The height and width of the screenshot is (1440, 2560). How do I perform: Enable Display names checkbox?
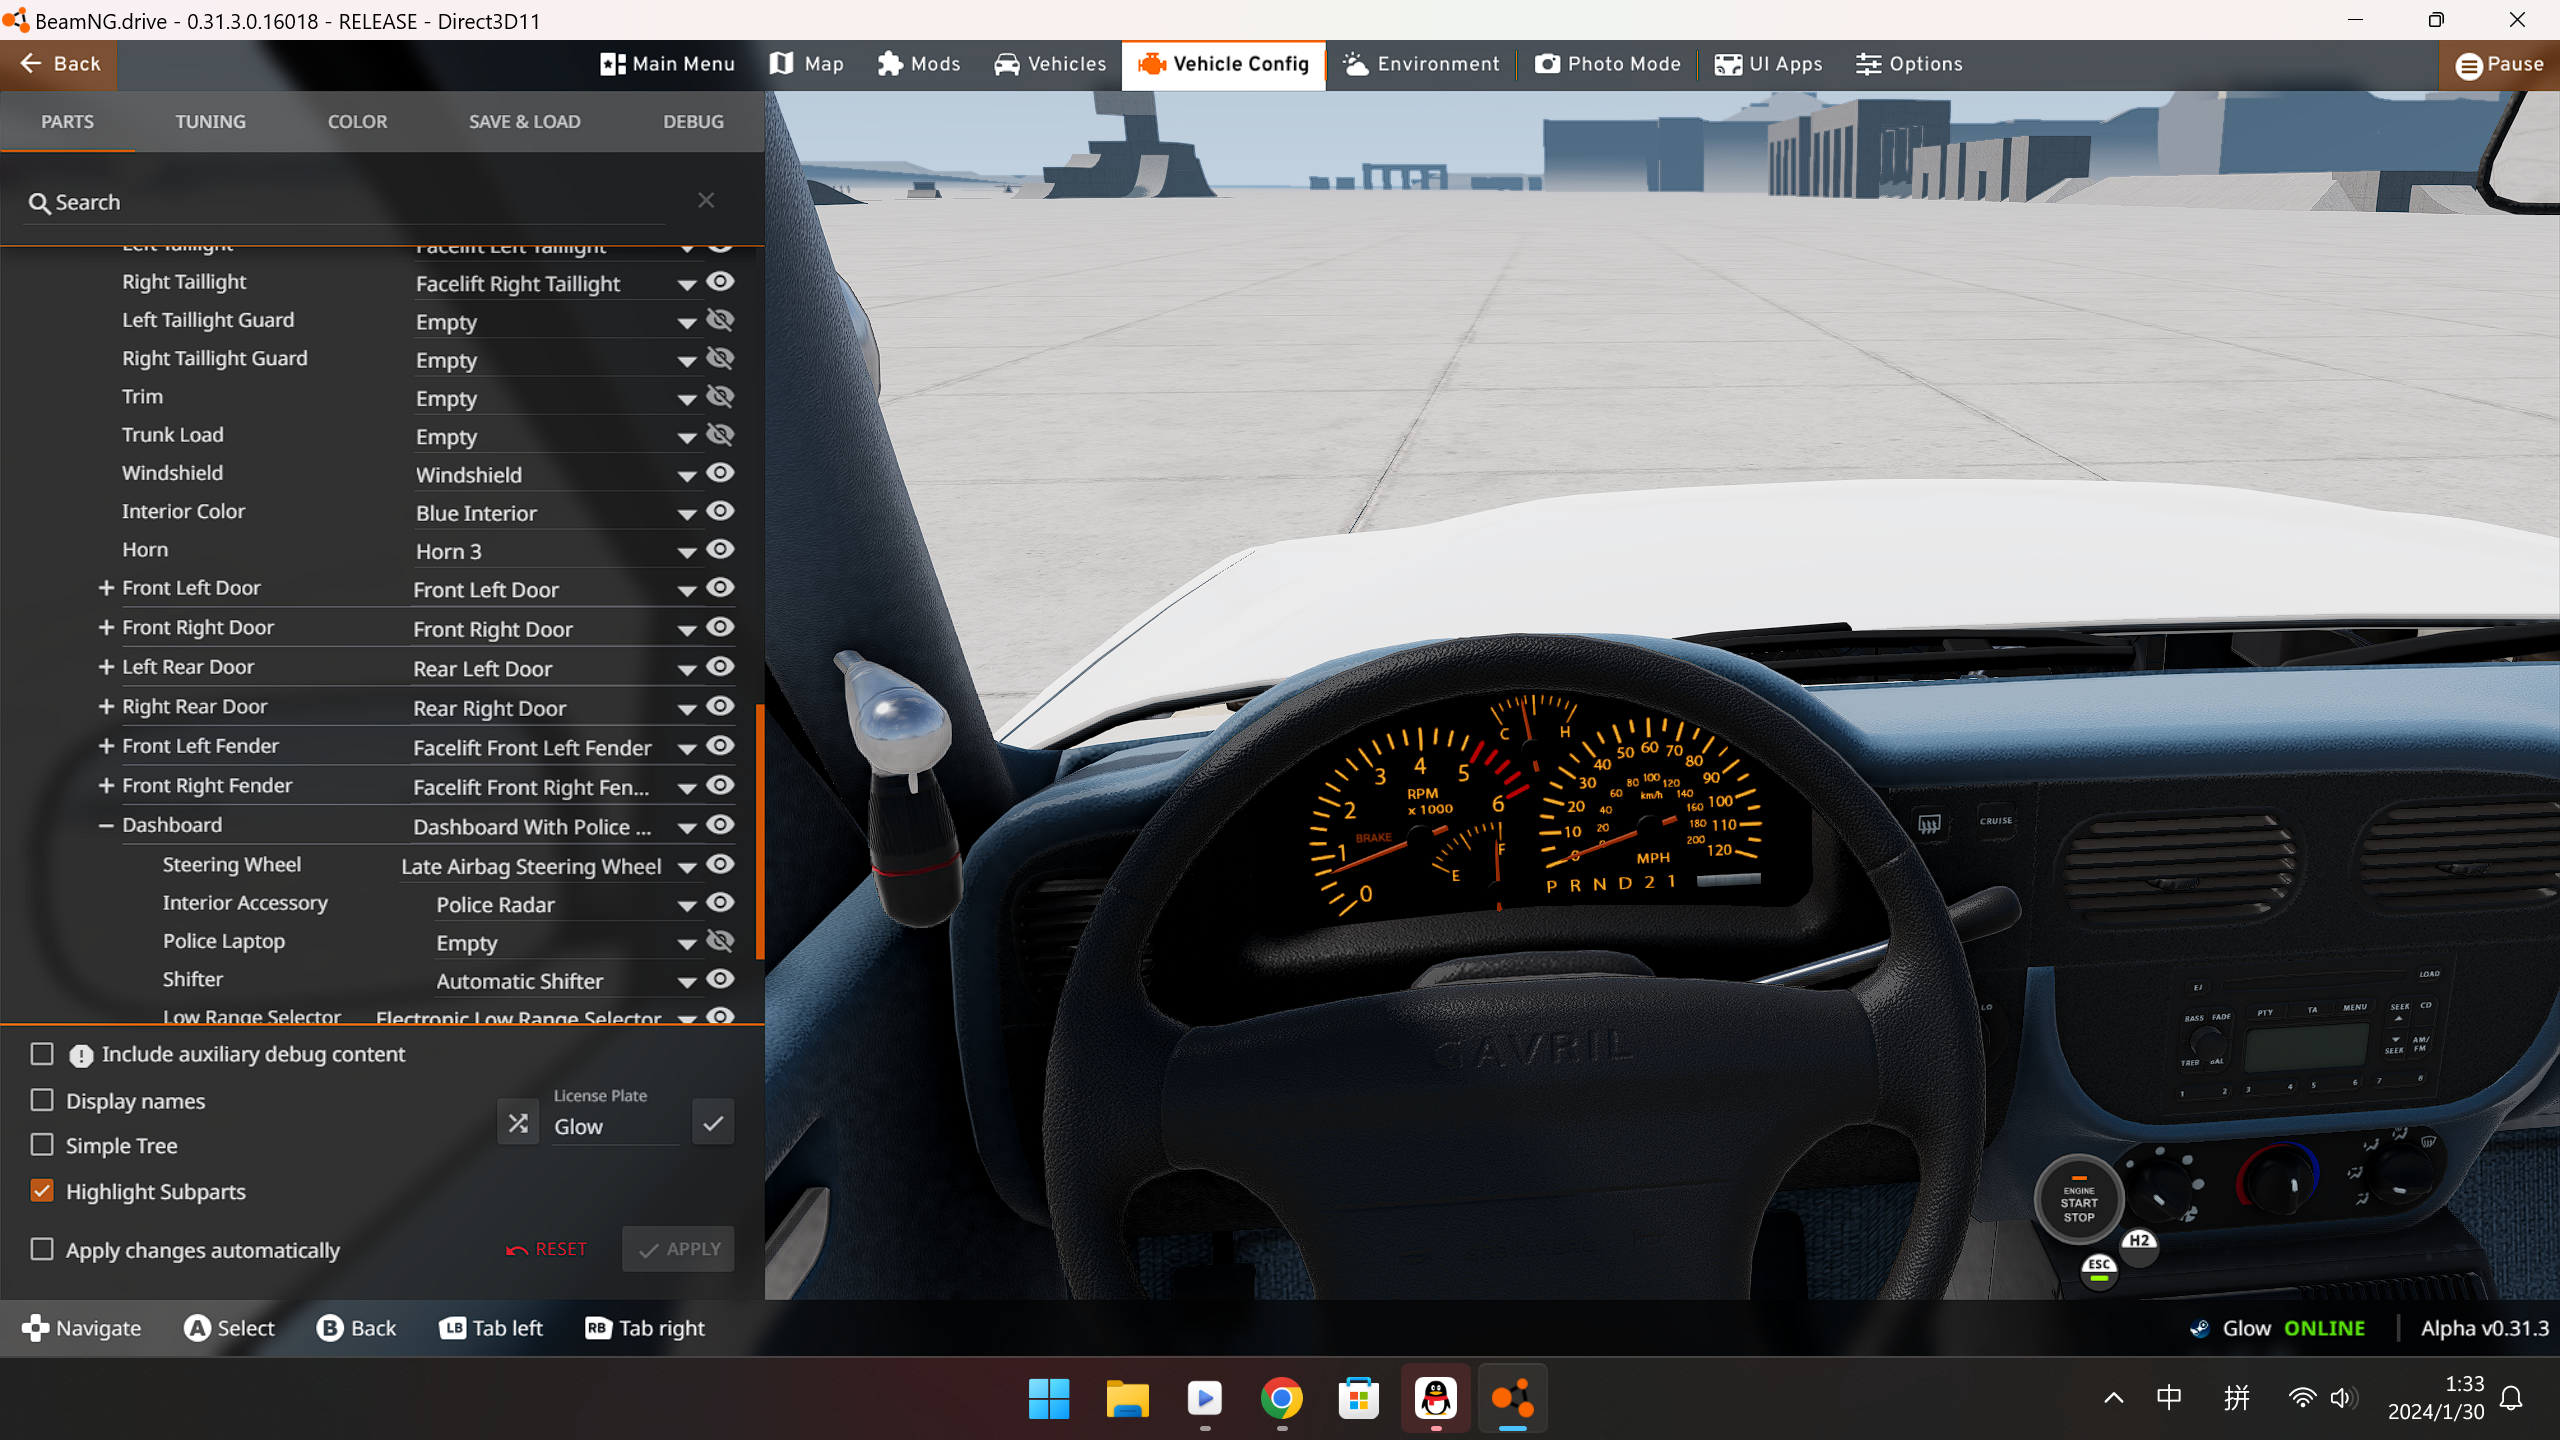[42, 1100]
